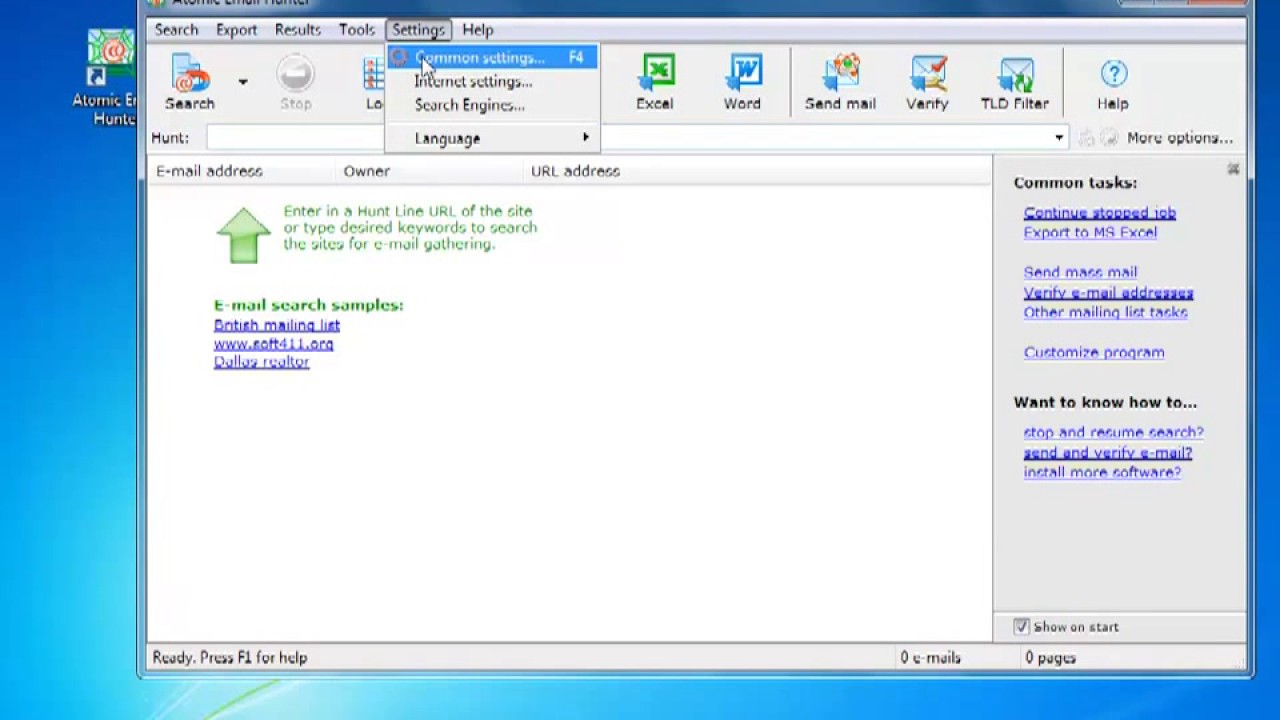This screenshot has width=1280, height=720.
Task: Click the www.soft411.org sample link
Action: pyautogui.click(x=273, y=343)
